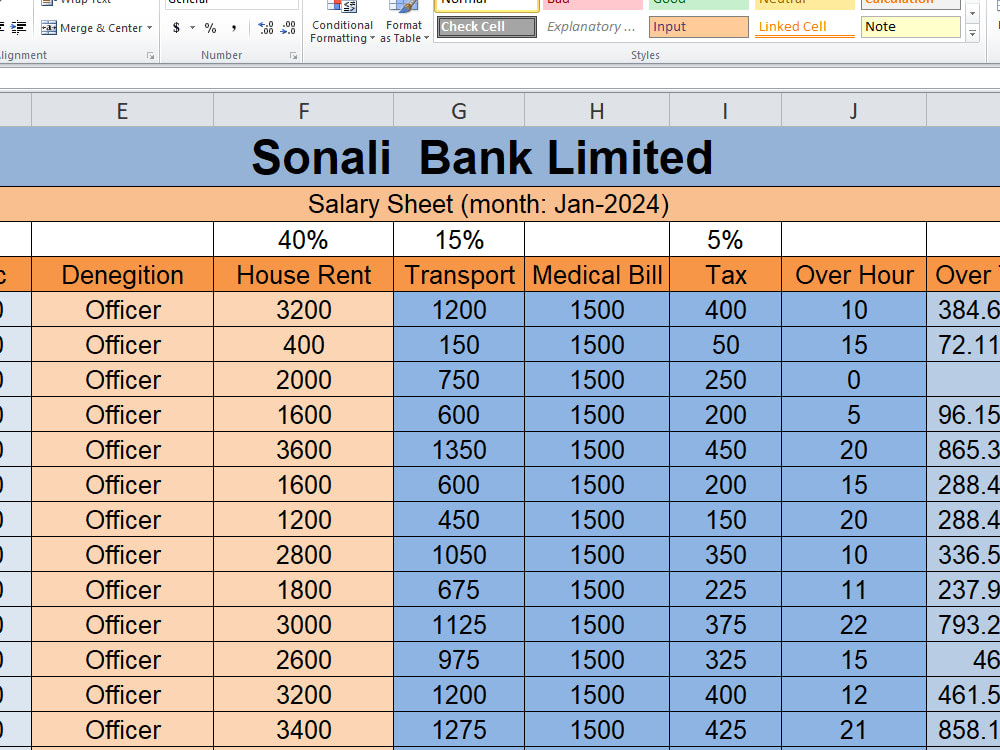1000x750 pixels.
Task: Select the Over Hour header cell
Action: point(854,275)
